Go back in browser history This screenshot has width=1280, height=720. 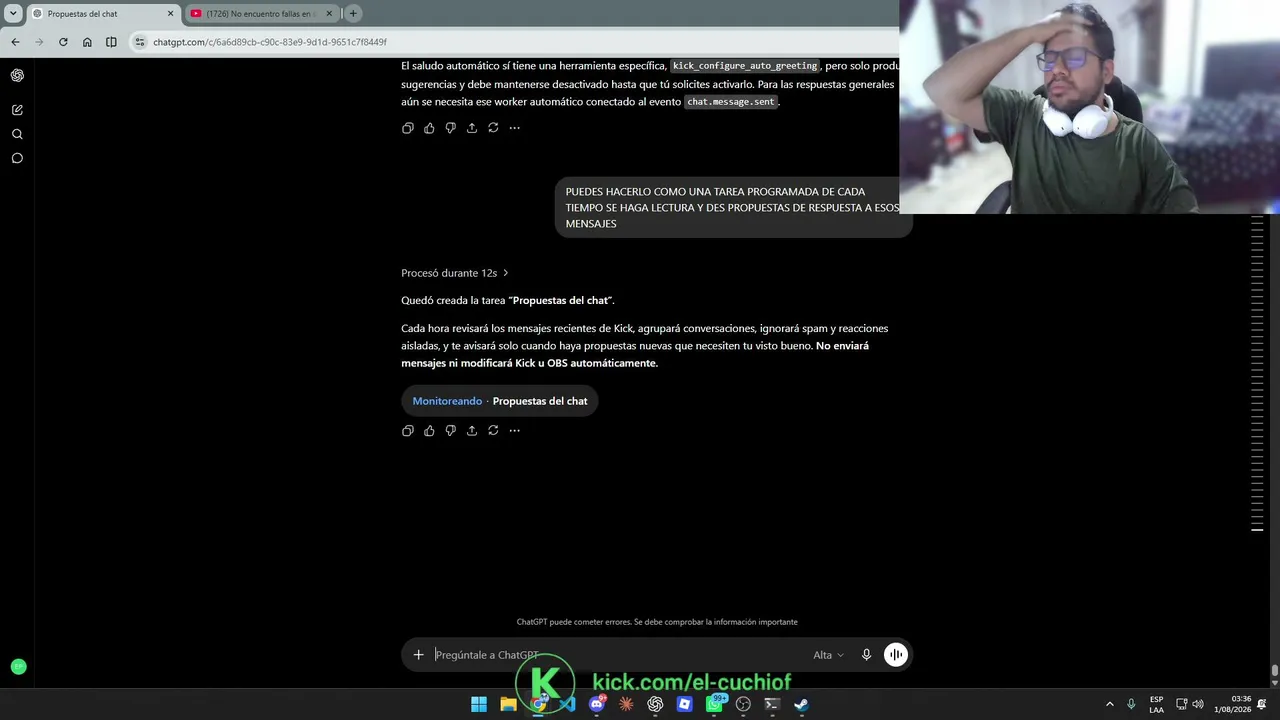15,42
